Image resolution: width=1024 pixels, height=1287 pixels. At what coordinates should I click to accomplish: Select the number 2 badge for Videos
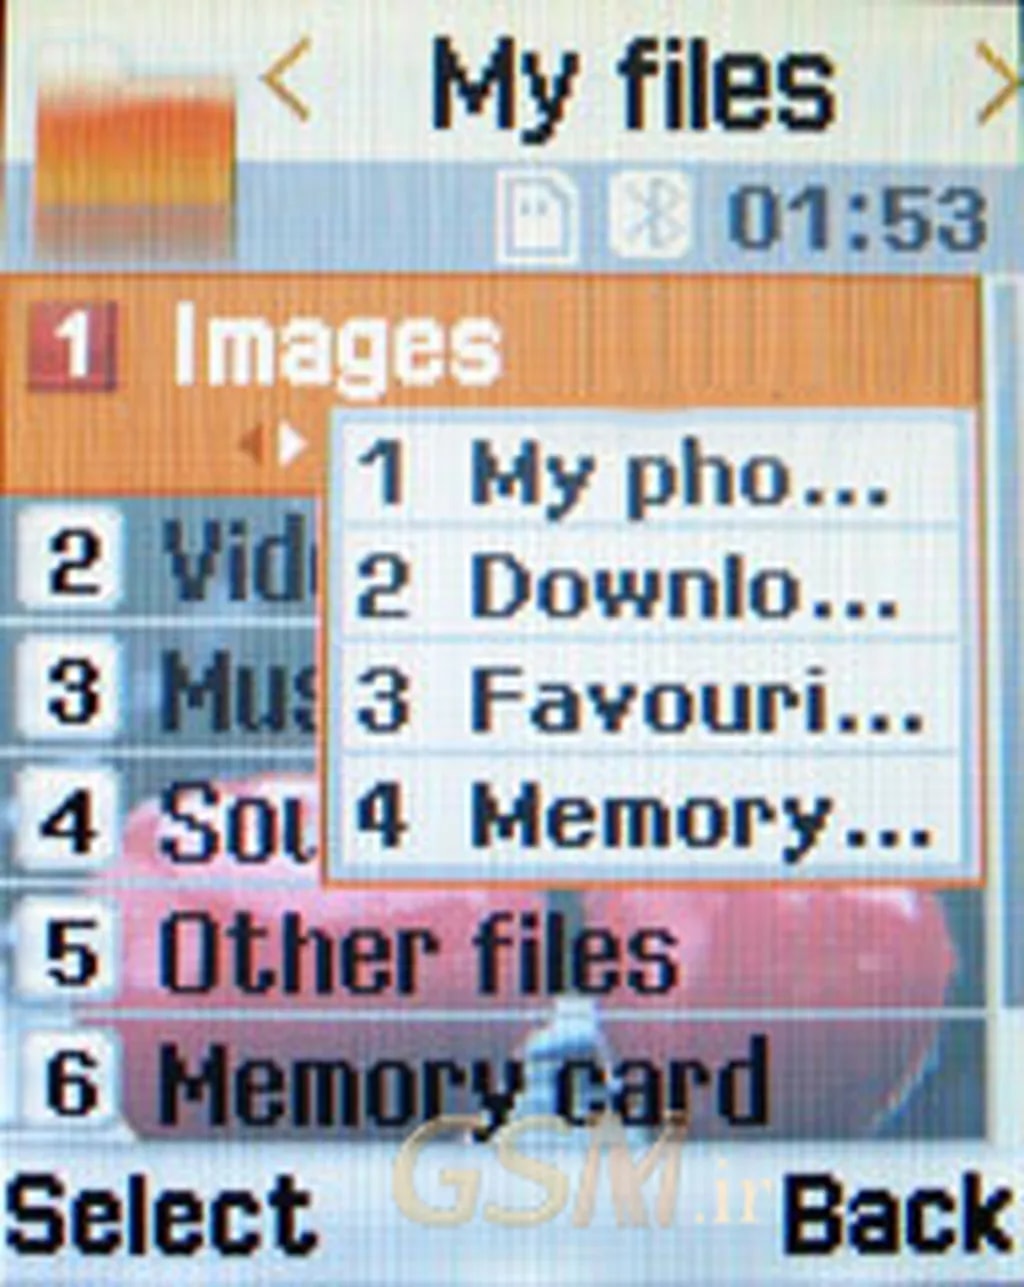73,562
